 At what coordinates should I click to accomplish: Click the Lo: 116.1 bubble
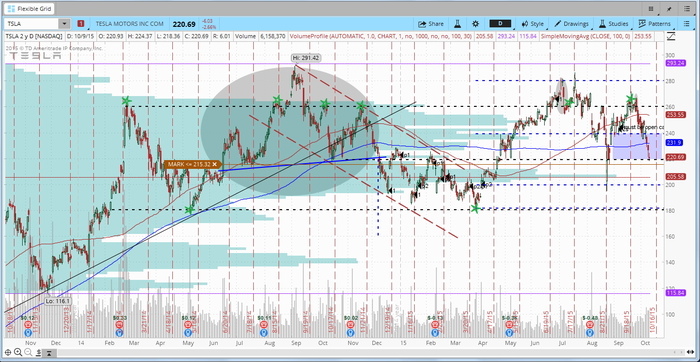58,301
